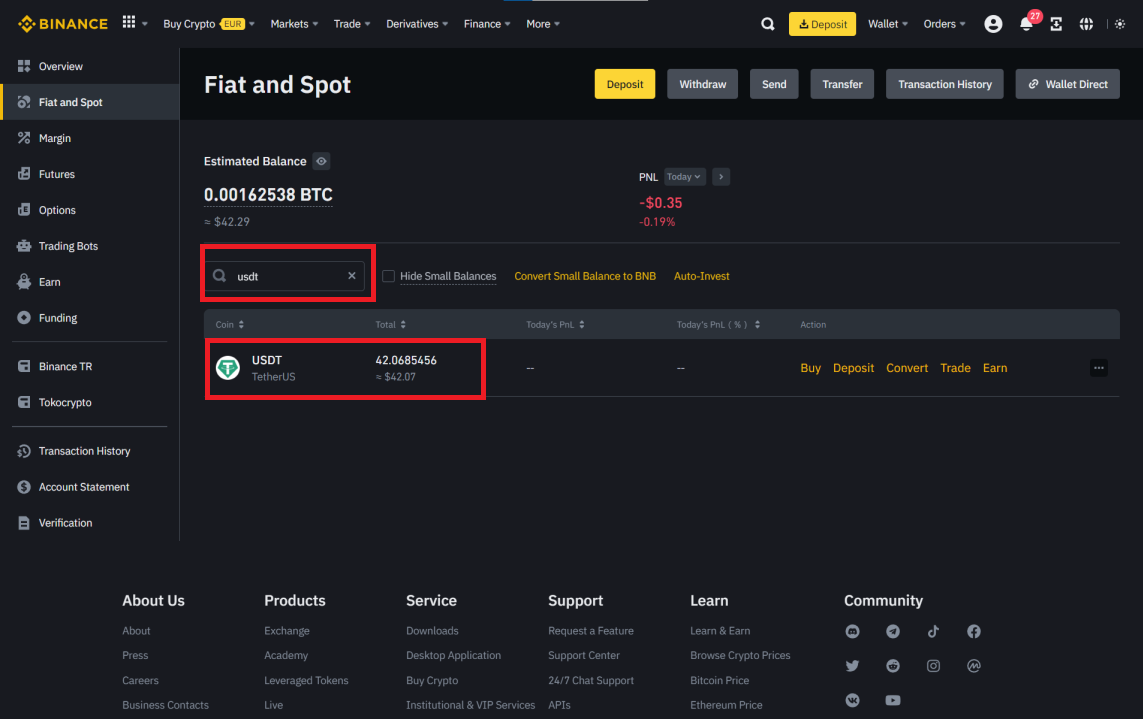
Task: Click the USDT Tether coin icon
Action: tap(228, 368)
